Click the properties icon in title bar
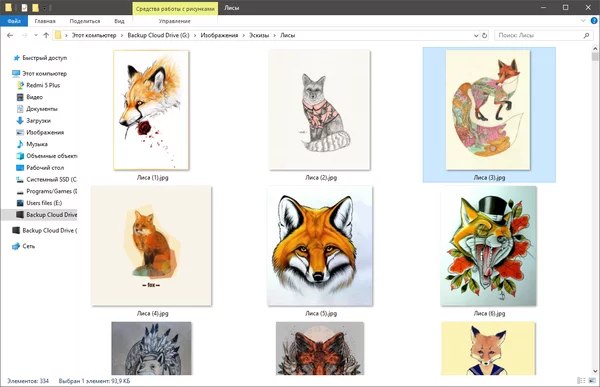Viewport: 600px width, 387px height. [24, 7]
